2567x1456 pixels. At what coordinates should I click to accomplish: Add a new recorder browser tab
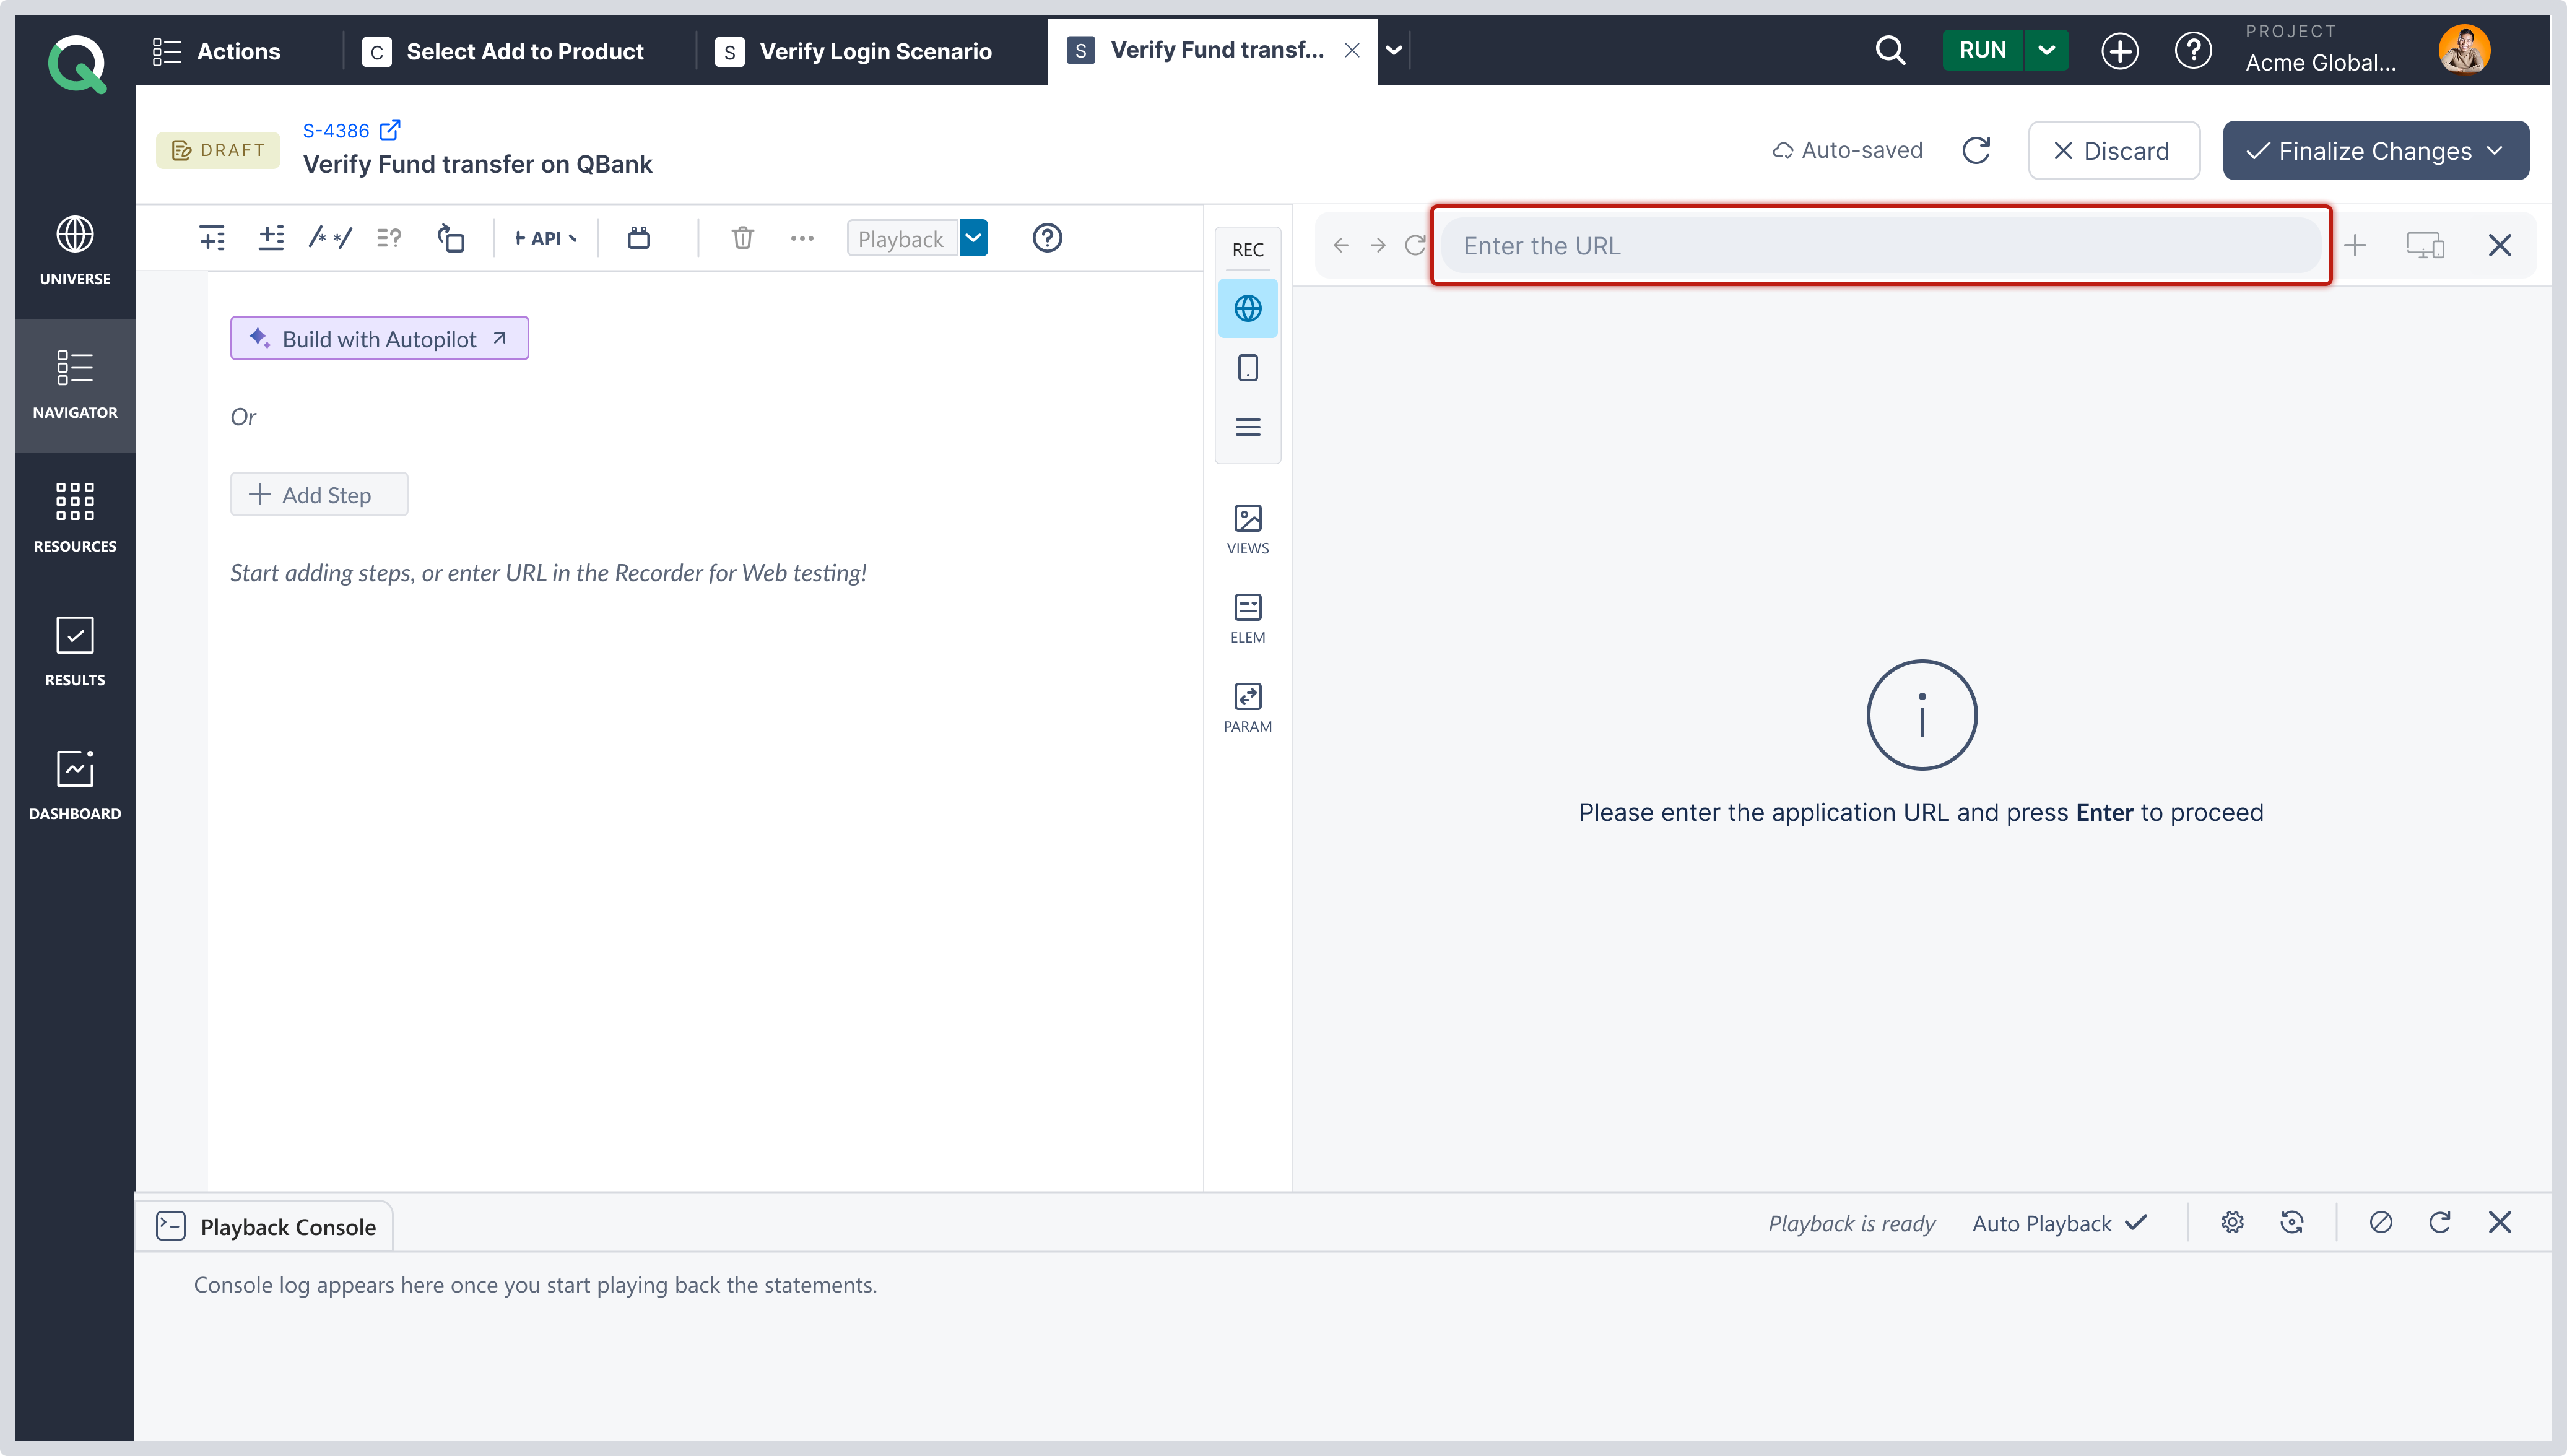pyautogui.click(x=2355, y=245)
